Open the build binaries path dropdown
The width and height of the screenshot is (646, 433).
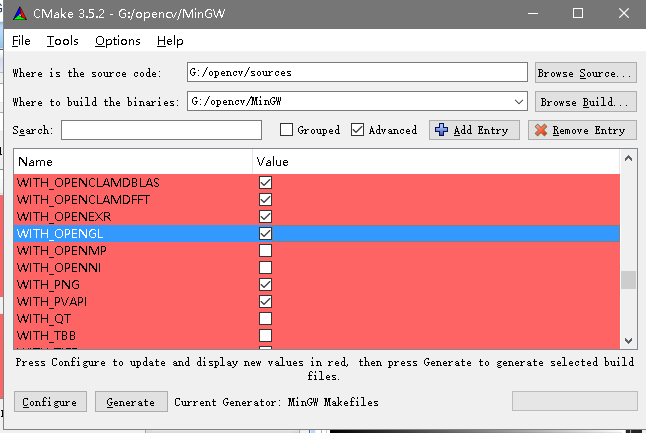point(519,101)
